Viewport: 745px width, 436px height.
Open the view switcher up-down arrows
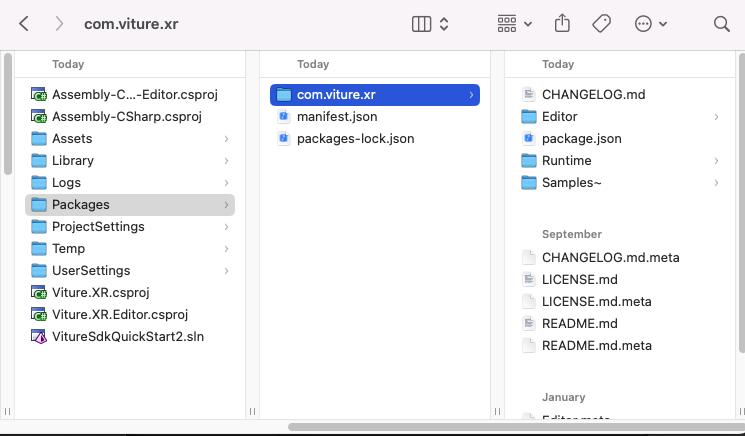[x=444, y=24]
